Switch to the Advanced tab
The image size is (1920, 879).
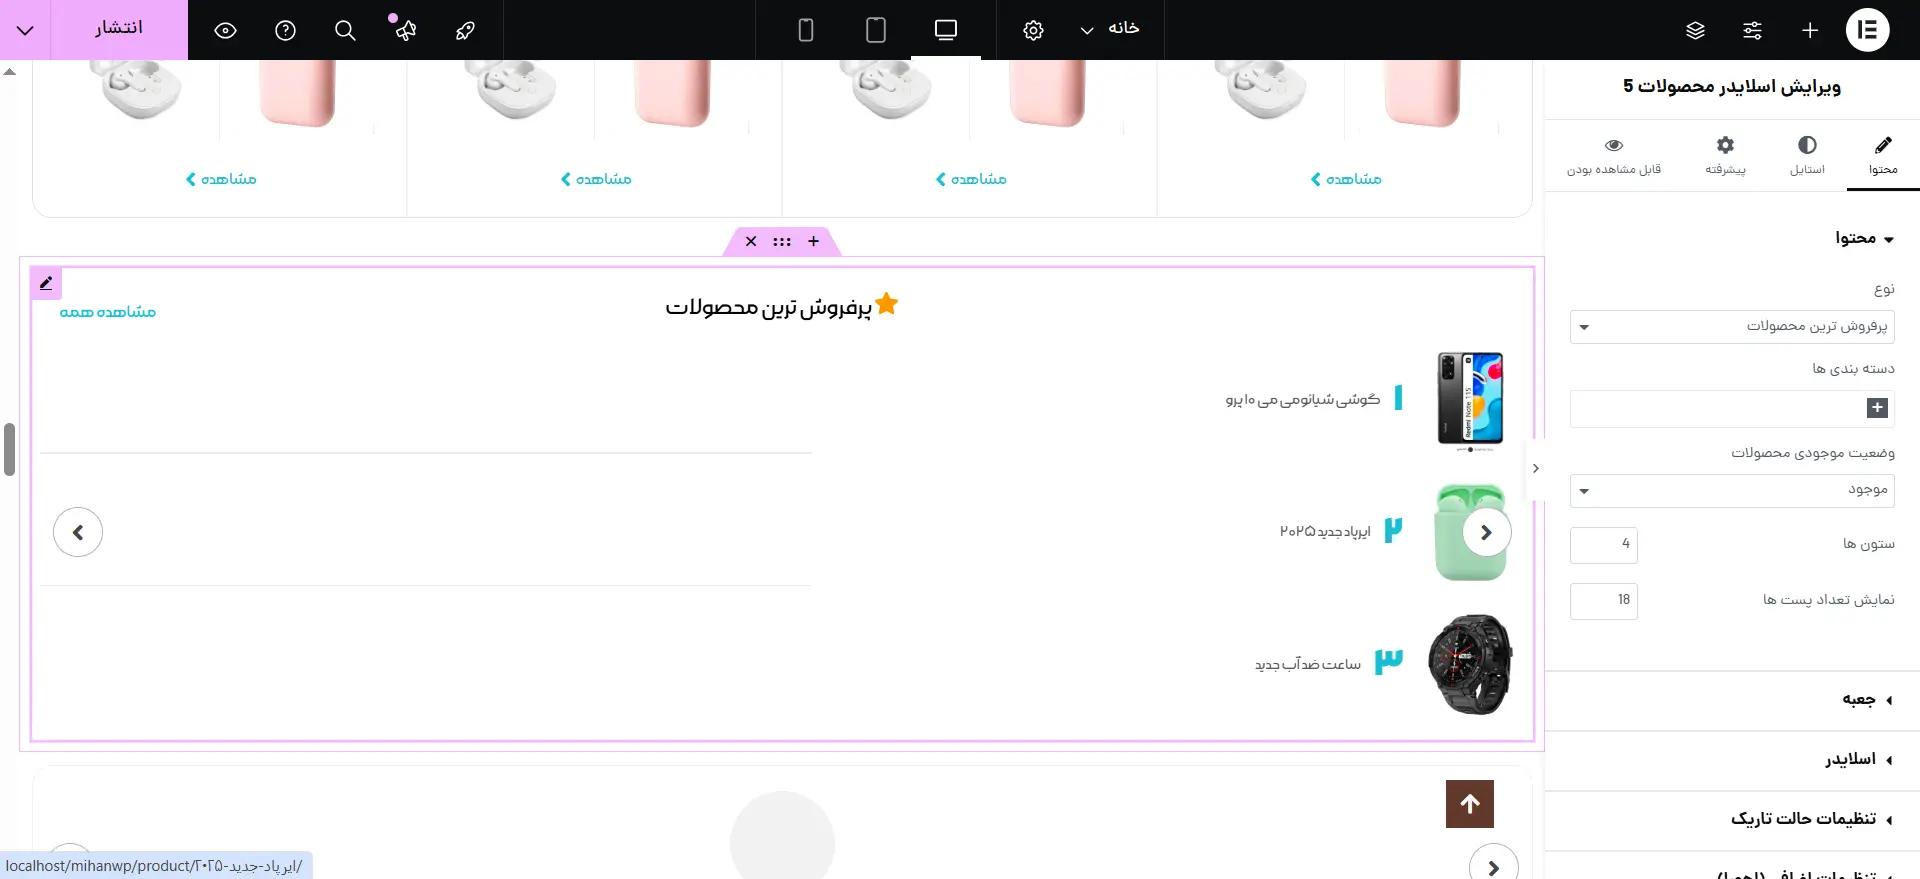click(1725, 156)
